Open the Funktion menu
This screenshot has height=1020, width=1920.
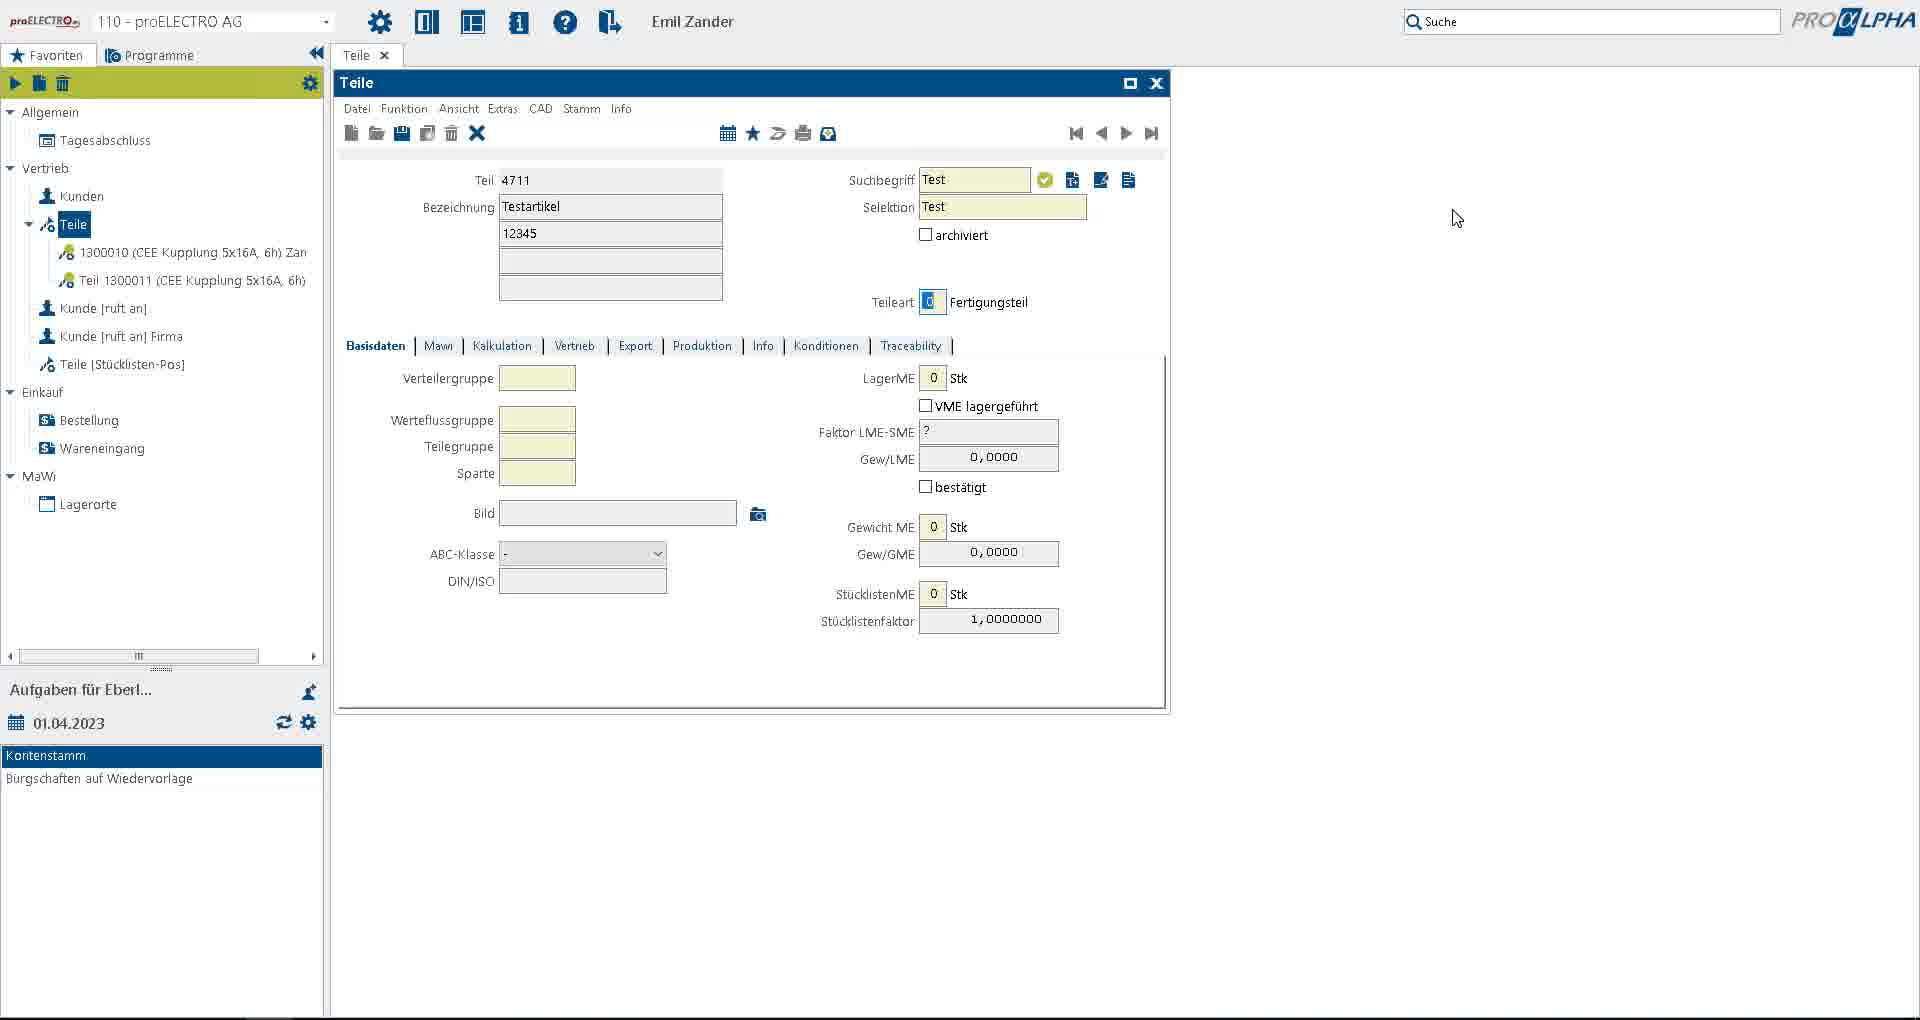point(404,109)
